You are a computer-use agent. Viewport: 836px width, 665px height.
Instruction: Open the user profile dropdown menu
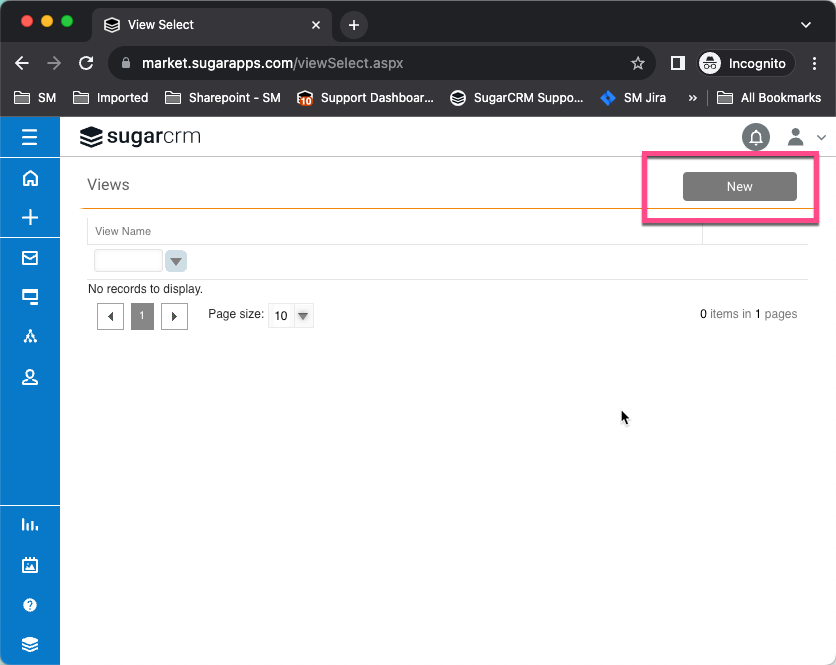[805, 138]
